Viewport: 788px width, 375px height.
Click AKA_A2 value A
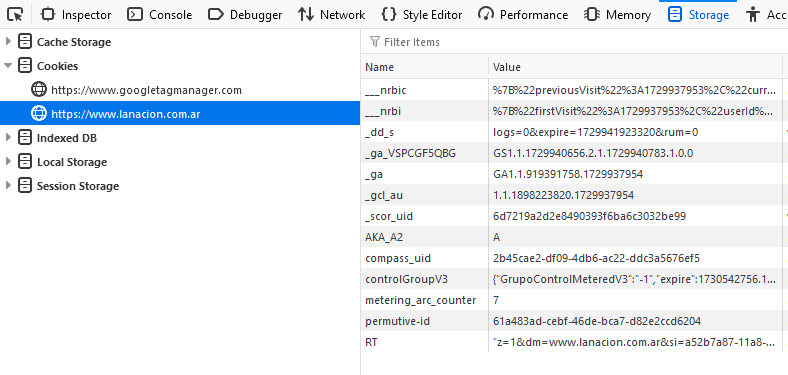coord(497,237)
